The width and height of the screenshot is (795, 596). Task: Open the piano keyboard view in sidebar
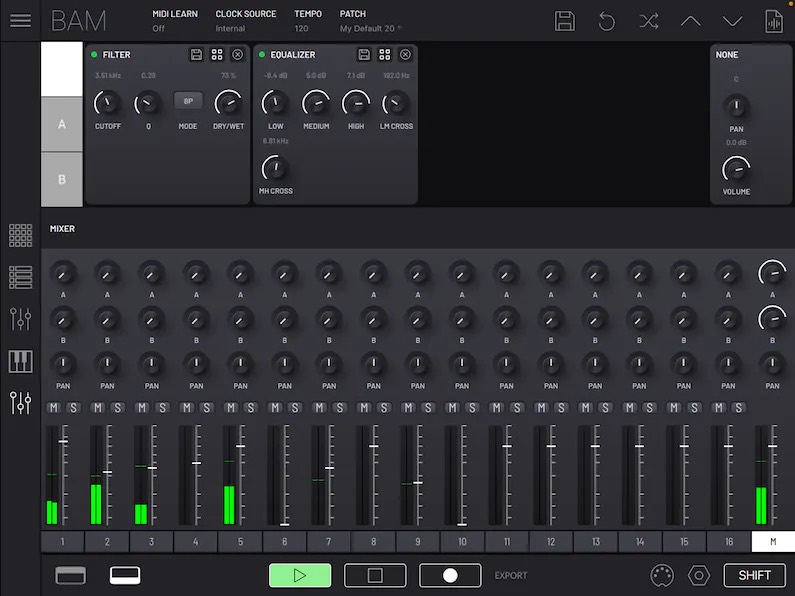pos(20,361)
